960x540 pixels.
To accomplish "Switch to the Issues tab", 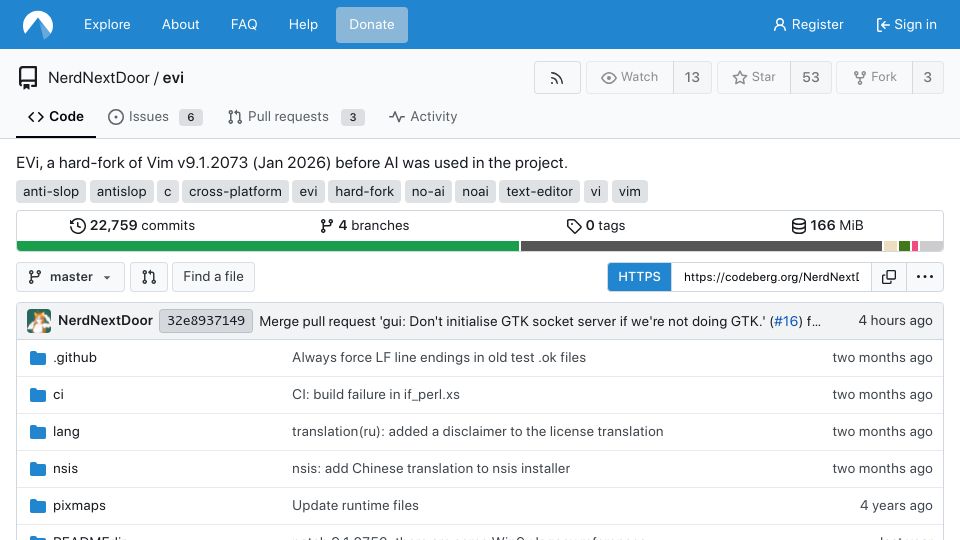I will click(155, 117).
